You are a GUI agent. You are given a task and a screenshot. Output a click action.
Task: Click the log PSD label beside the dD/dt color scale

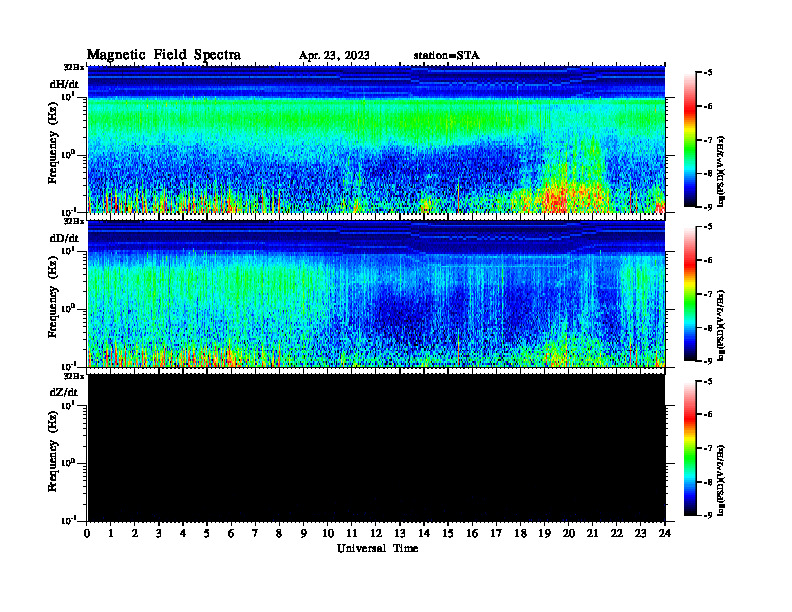point(721,324)
